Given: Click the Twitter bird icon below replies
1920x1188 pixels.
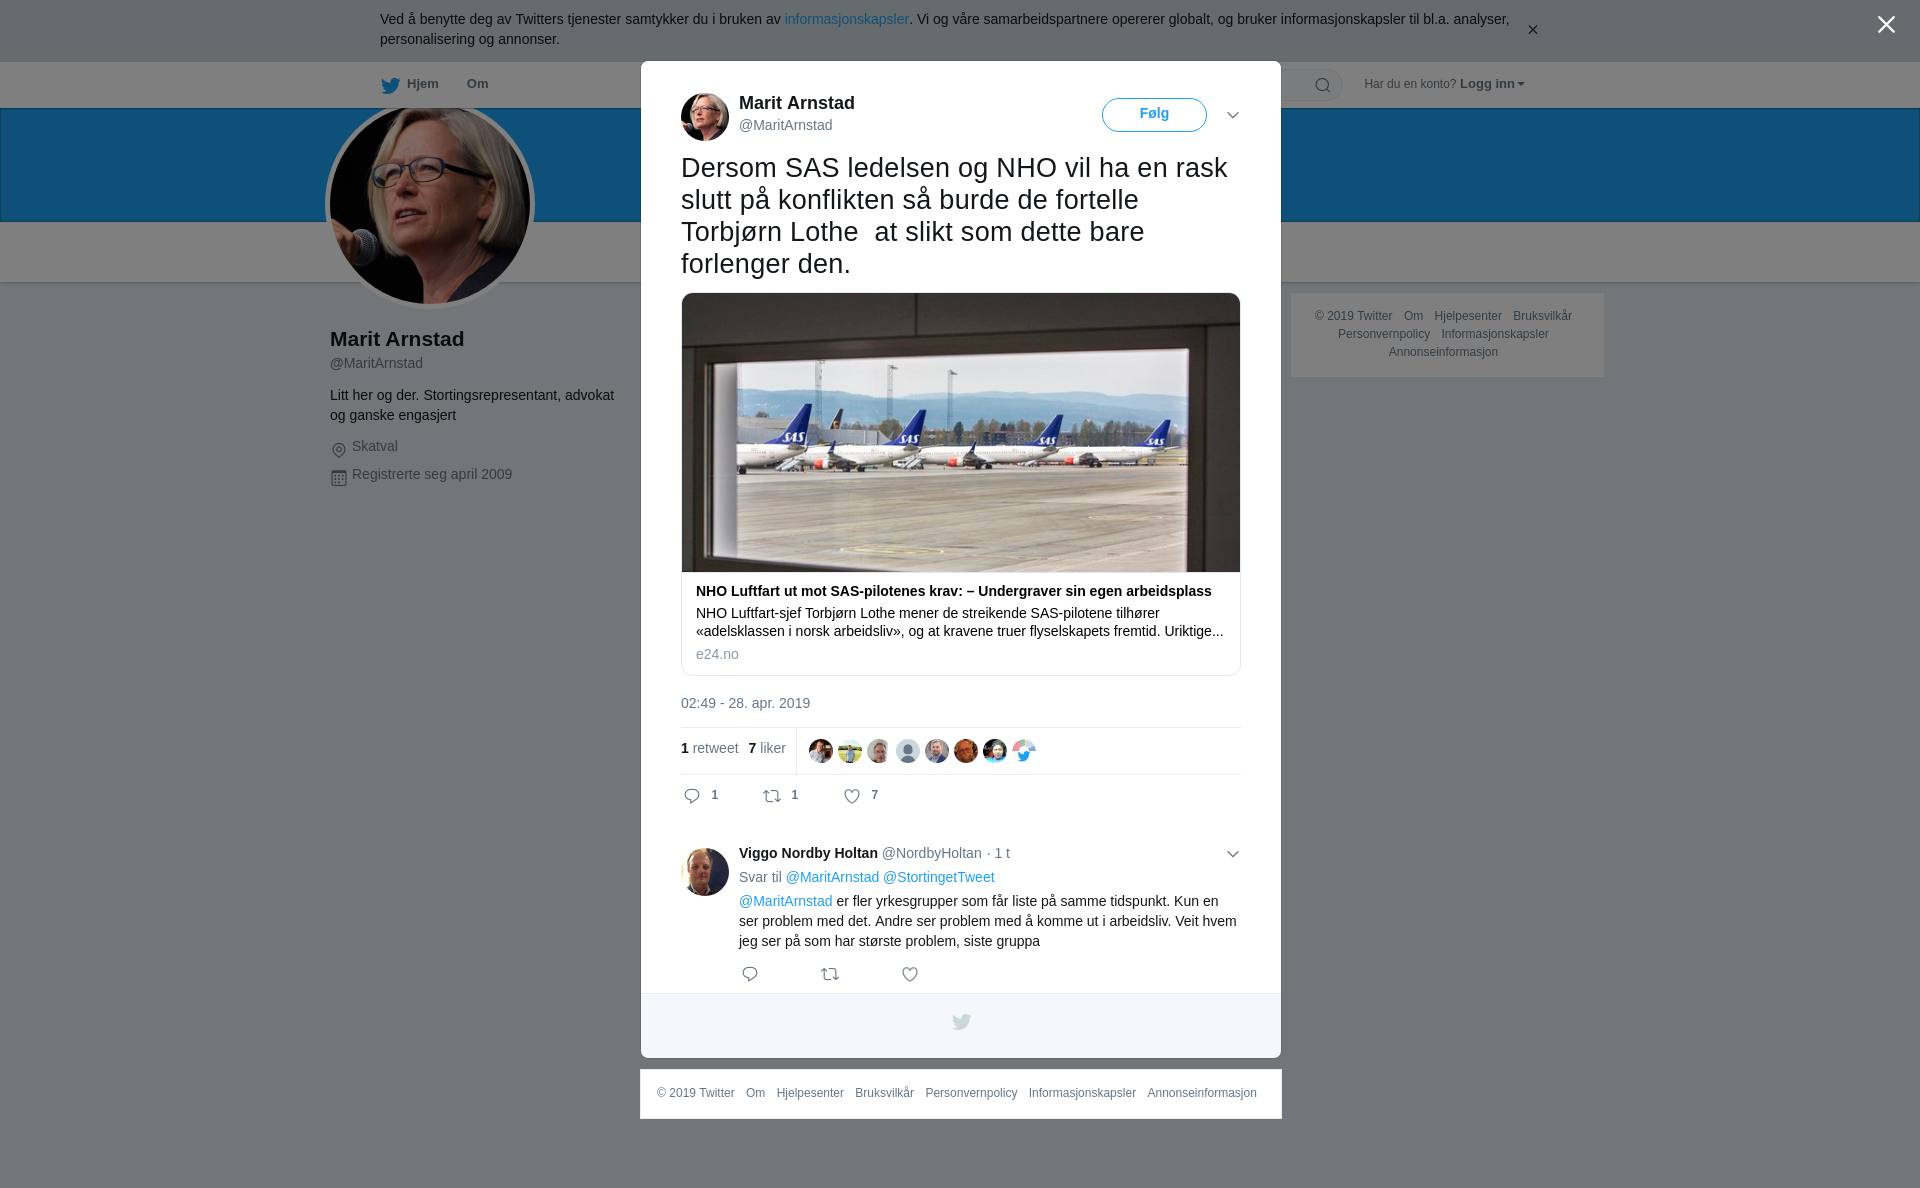Looking at the screenshot, I should 961,1022.
